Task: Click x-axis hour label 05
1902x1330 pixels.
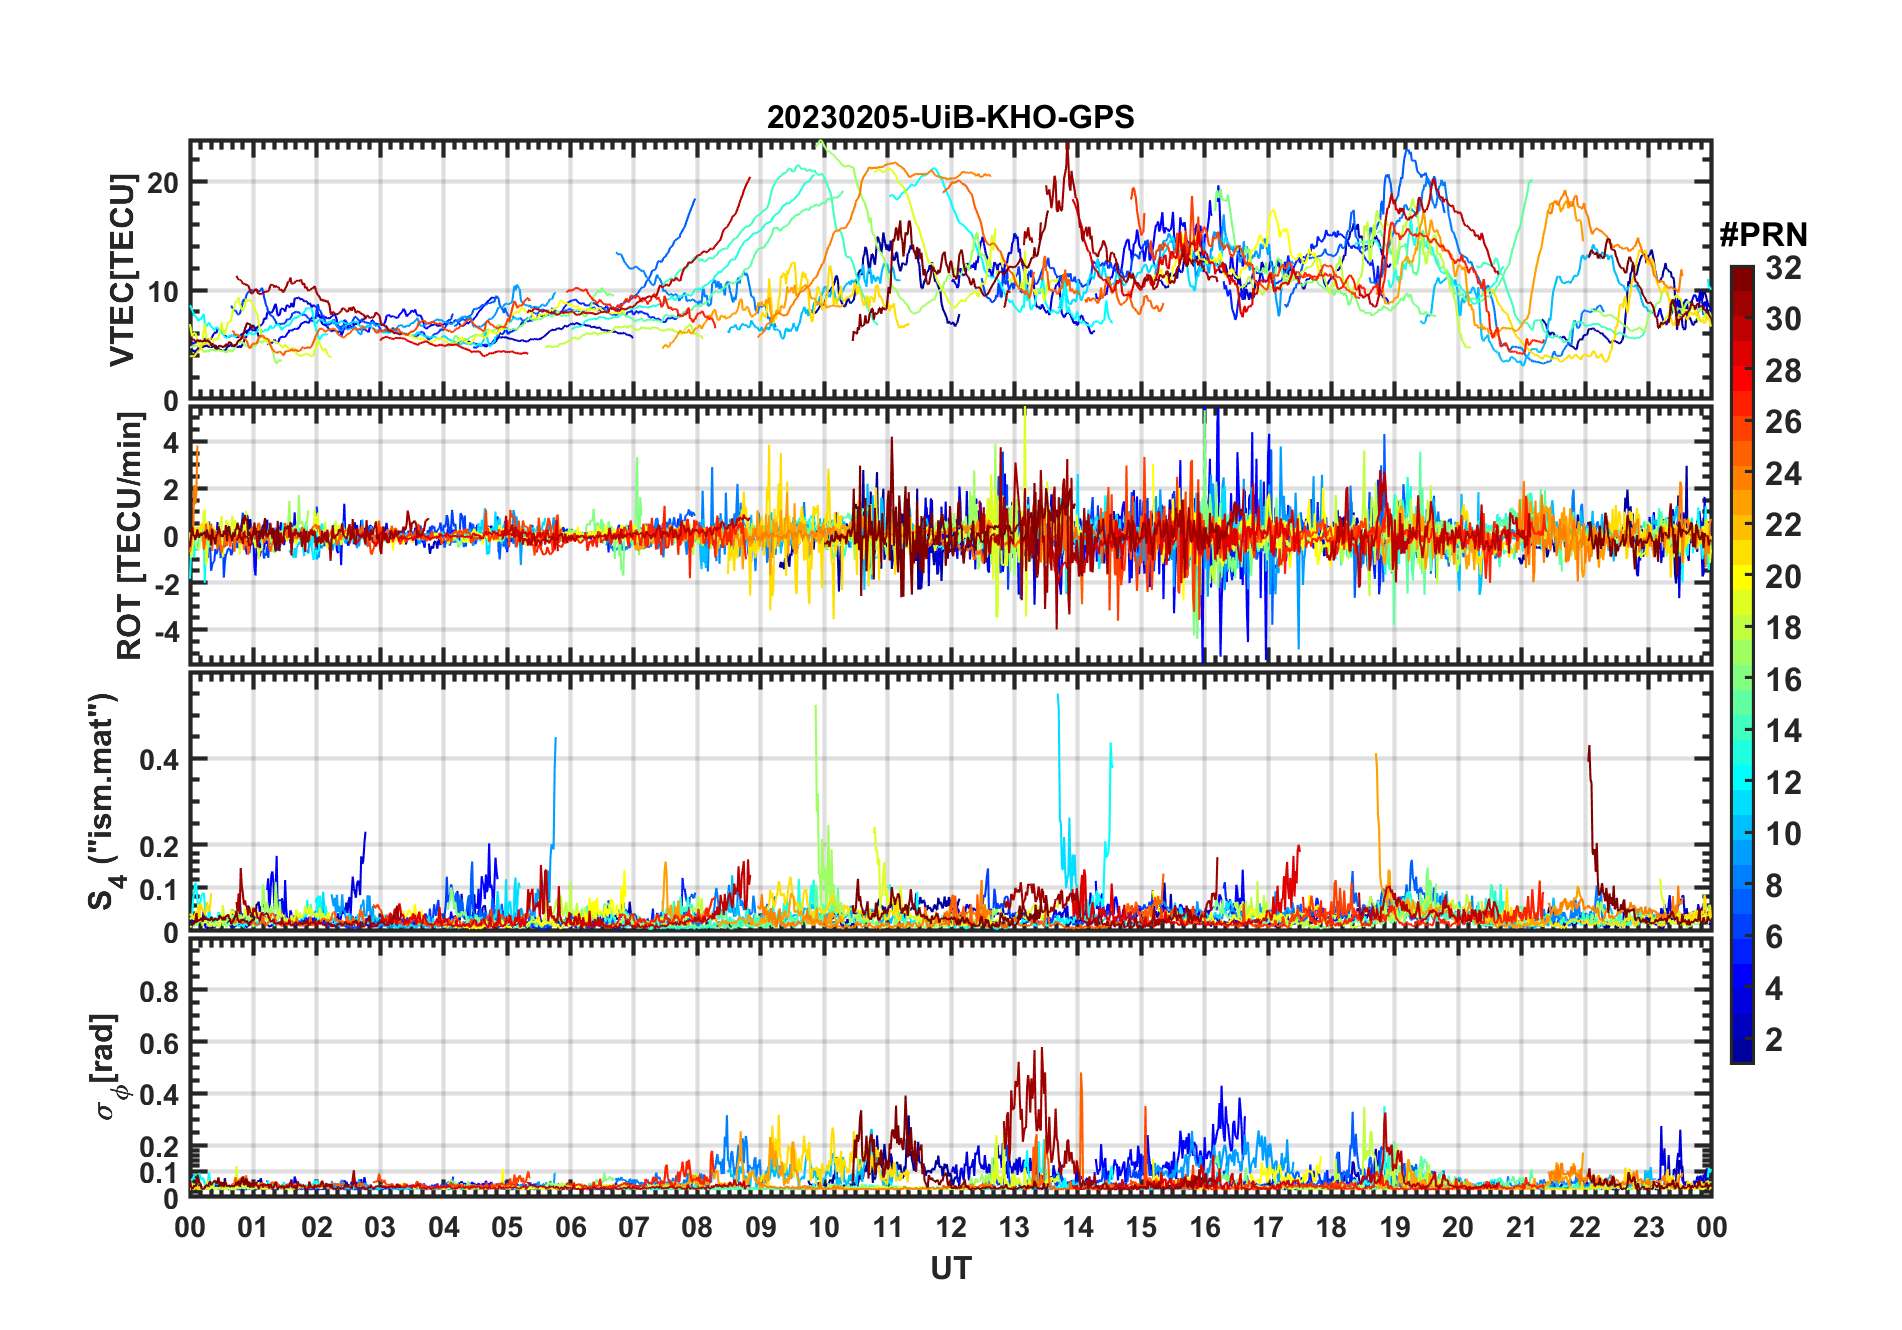Action: [507, 1227]
